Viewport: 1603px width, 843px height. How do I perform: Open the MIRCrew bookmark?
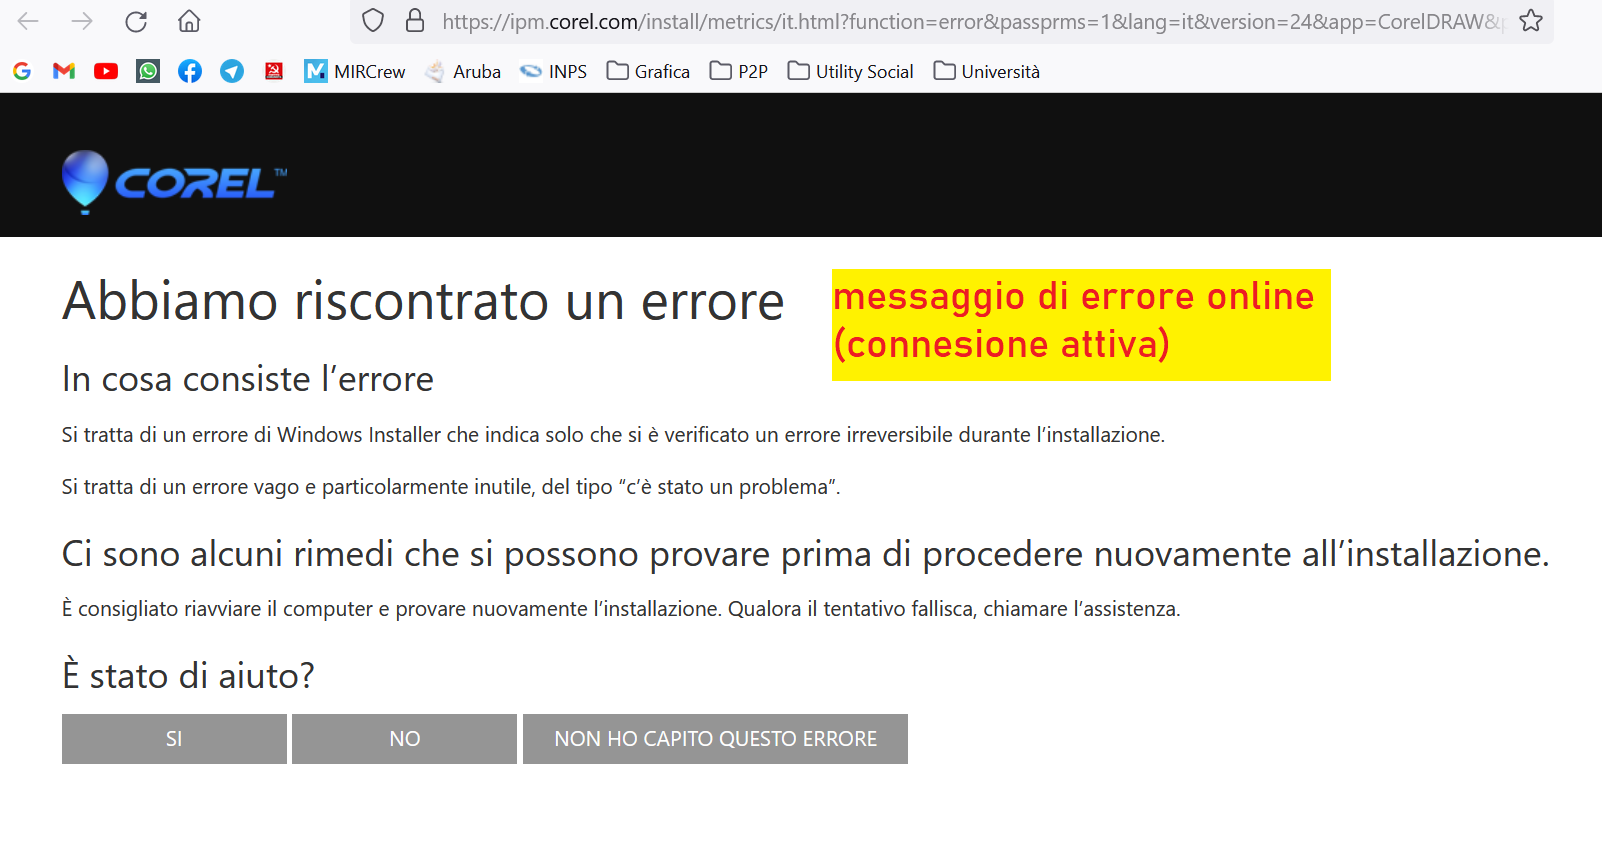(355, 71)
